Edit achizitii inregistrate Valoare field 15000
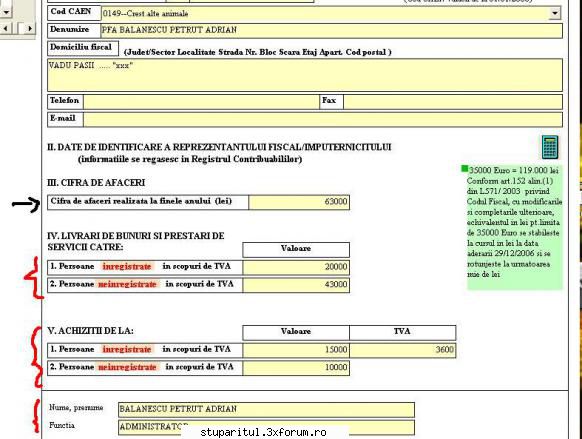582x439 pixels. pyautogui.click(x=296, y=350)
